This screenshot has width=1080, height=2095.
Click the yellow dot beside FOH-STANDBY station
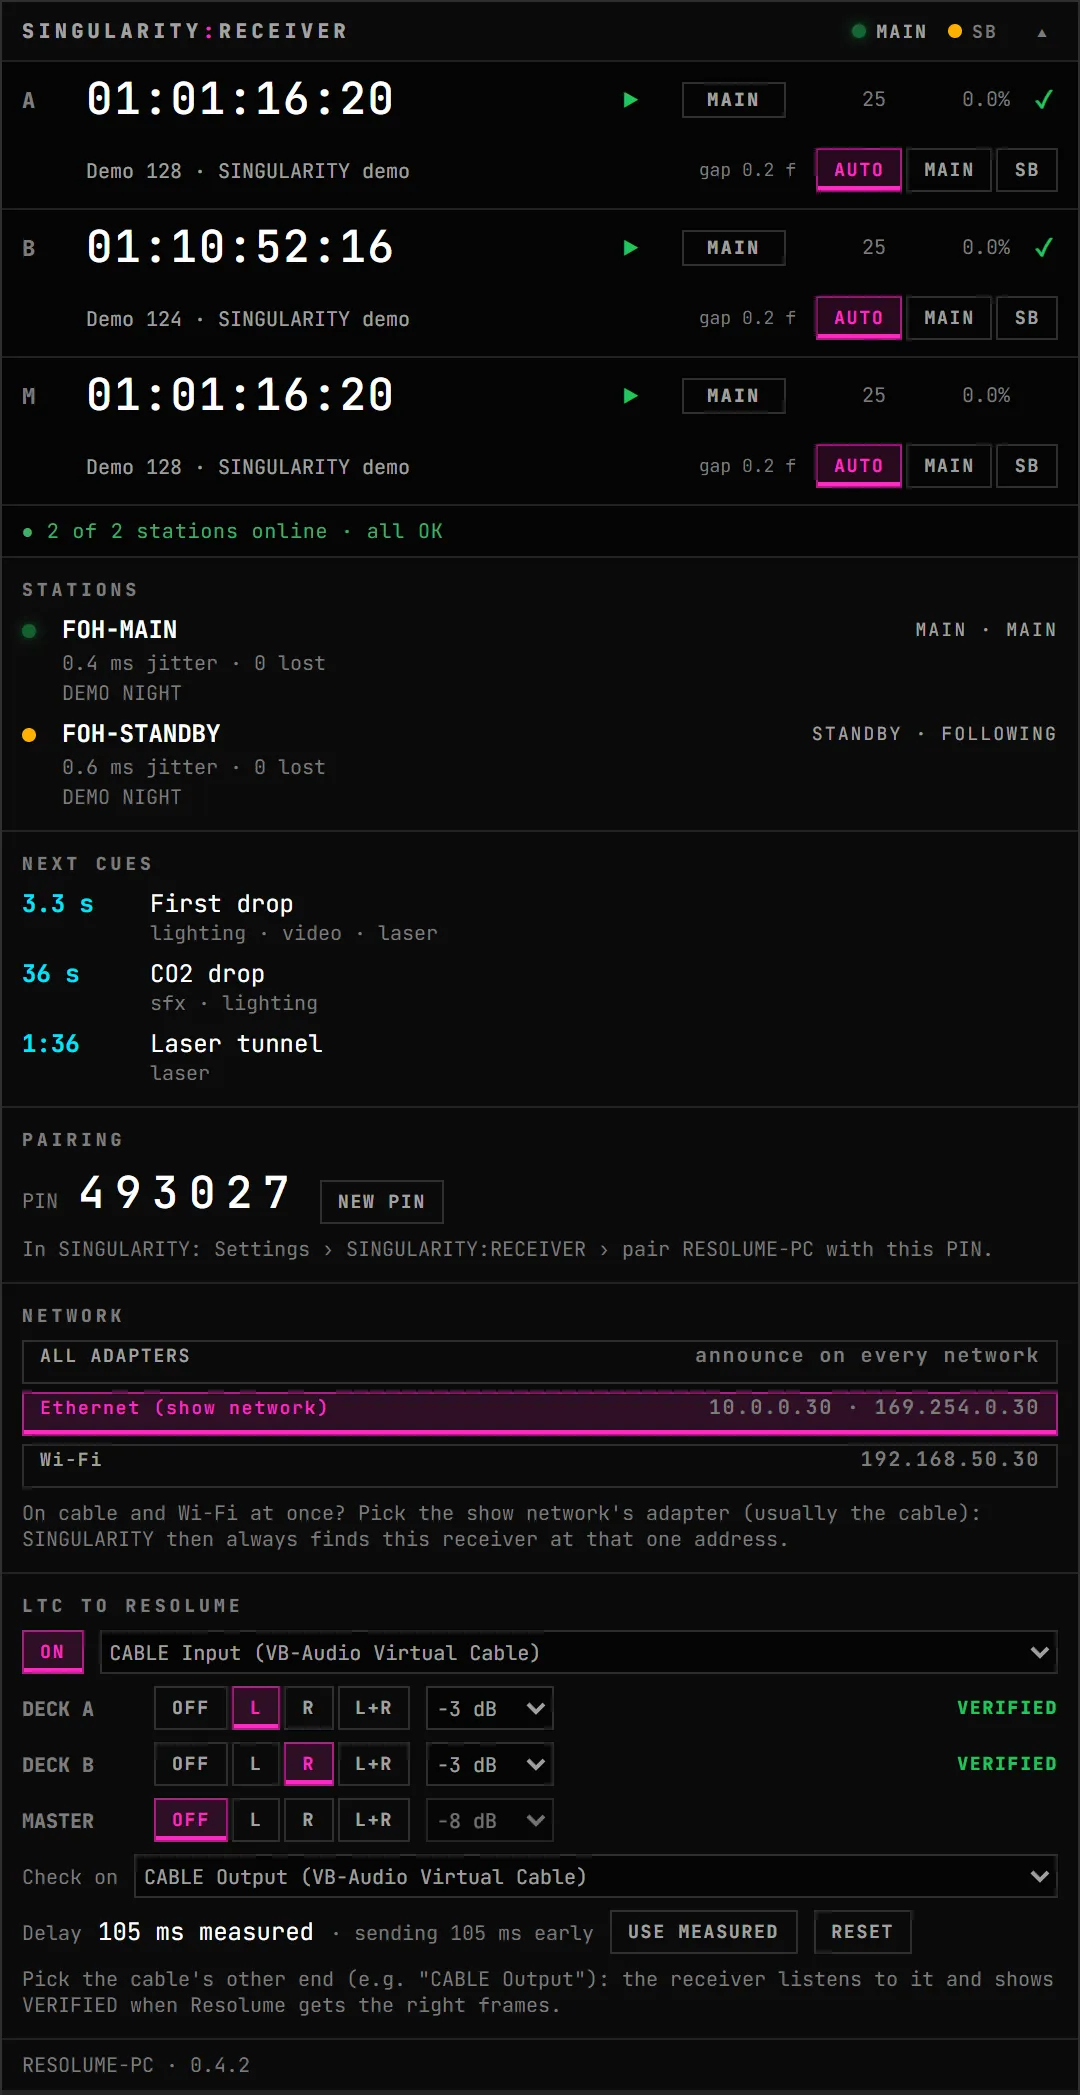(29, 734)
